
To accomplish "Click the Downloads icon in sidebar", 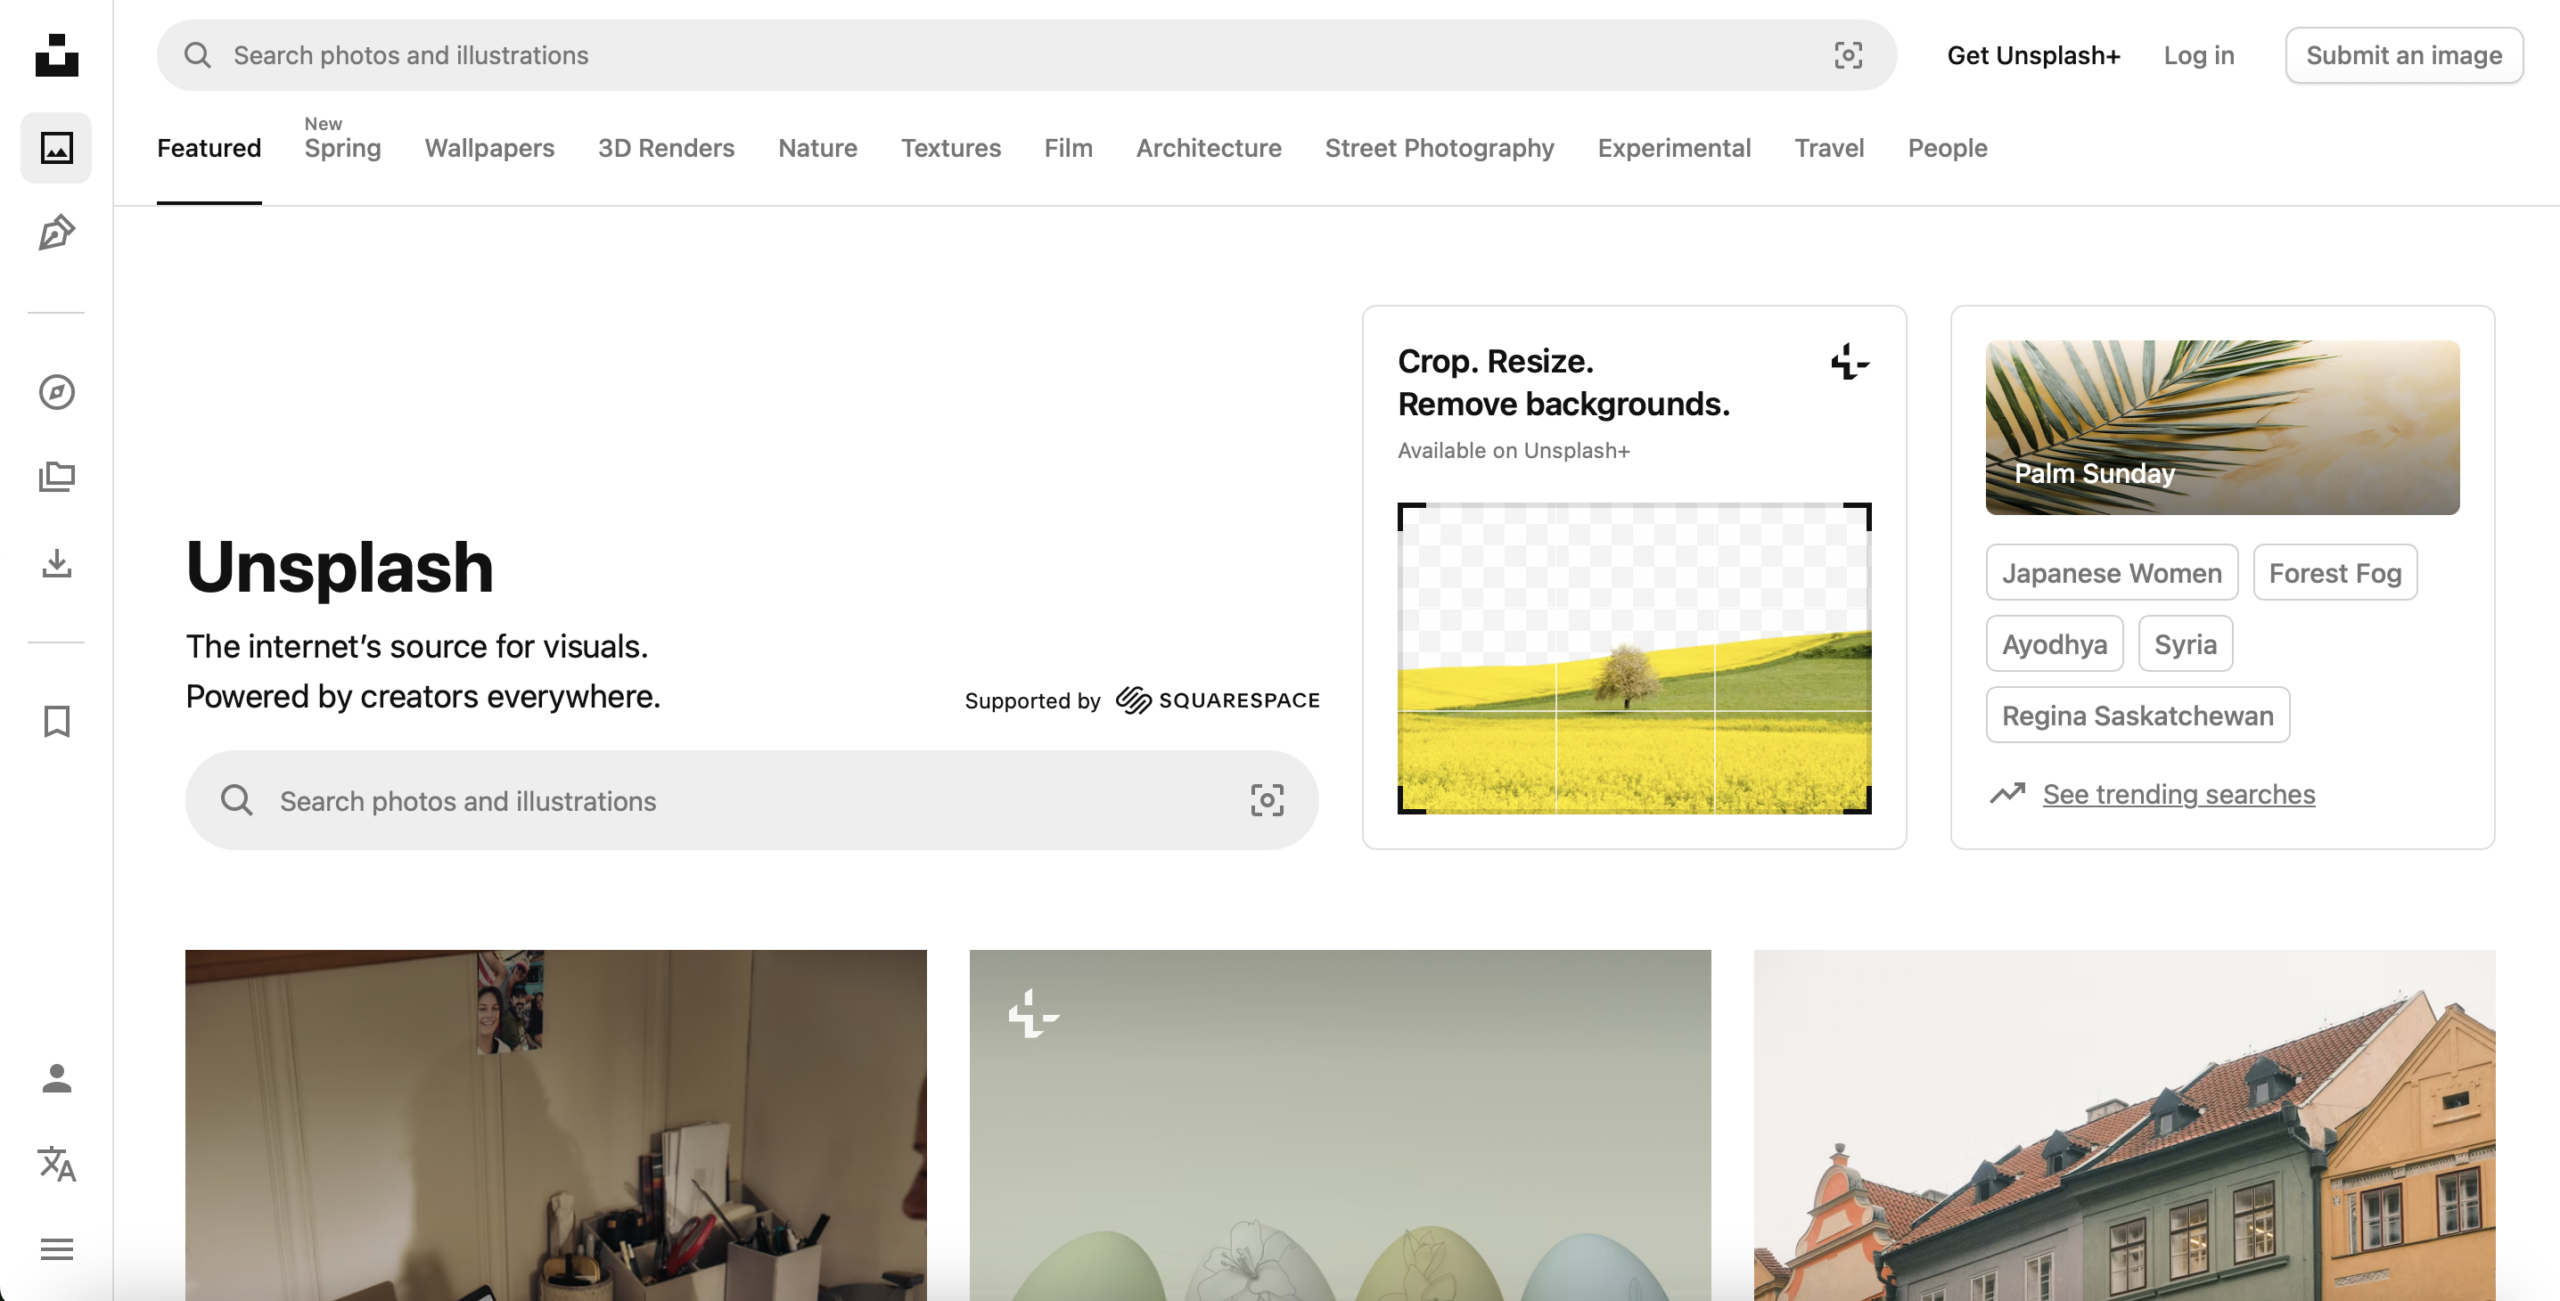I will (x=57, y=563).
